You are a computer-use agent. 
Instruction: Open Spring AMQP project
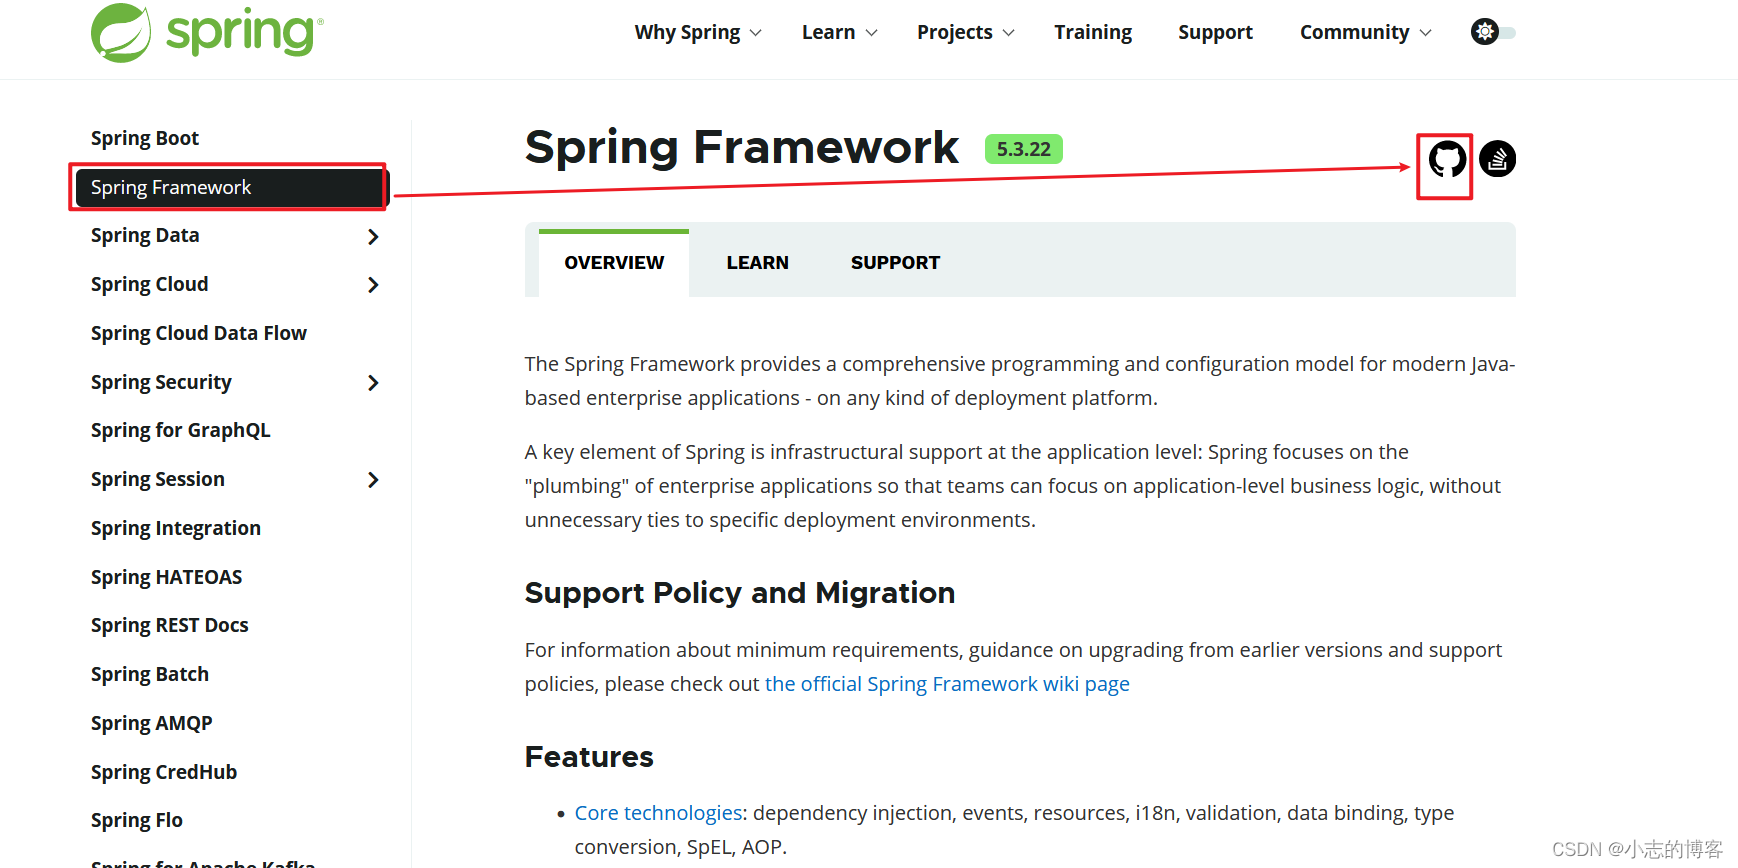[x=152, y=723]
